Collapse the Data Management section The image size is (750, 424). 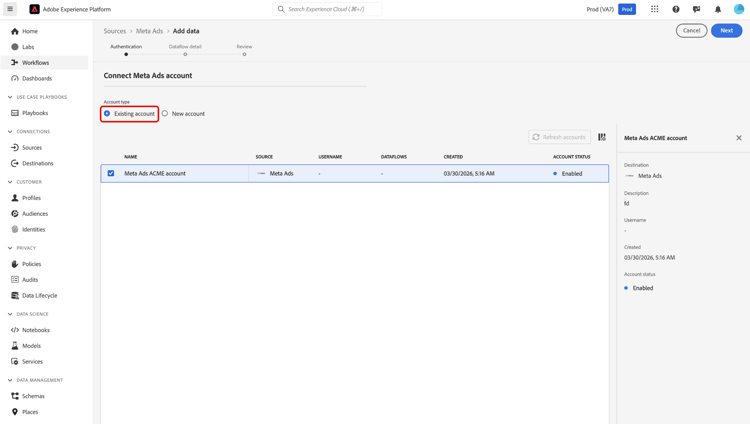(x=10, y=380)
